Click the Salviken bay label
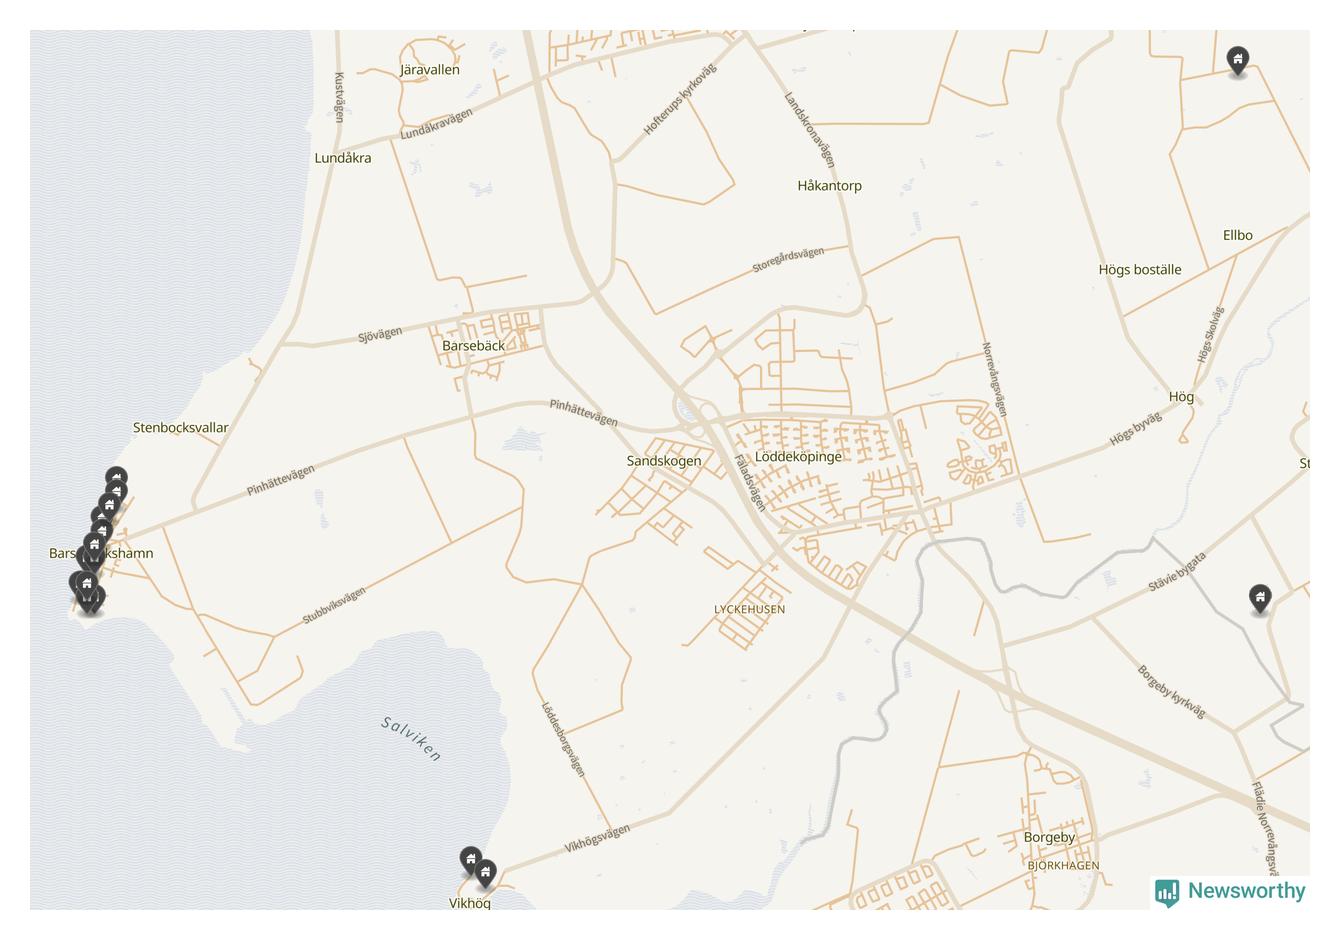Viewport: 1340px width, 940px height. coord(411,738)
